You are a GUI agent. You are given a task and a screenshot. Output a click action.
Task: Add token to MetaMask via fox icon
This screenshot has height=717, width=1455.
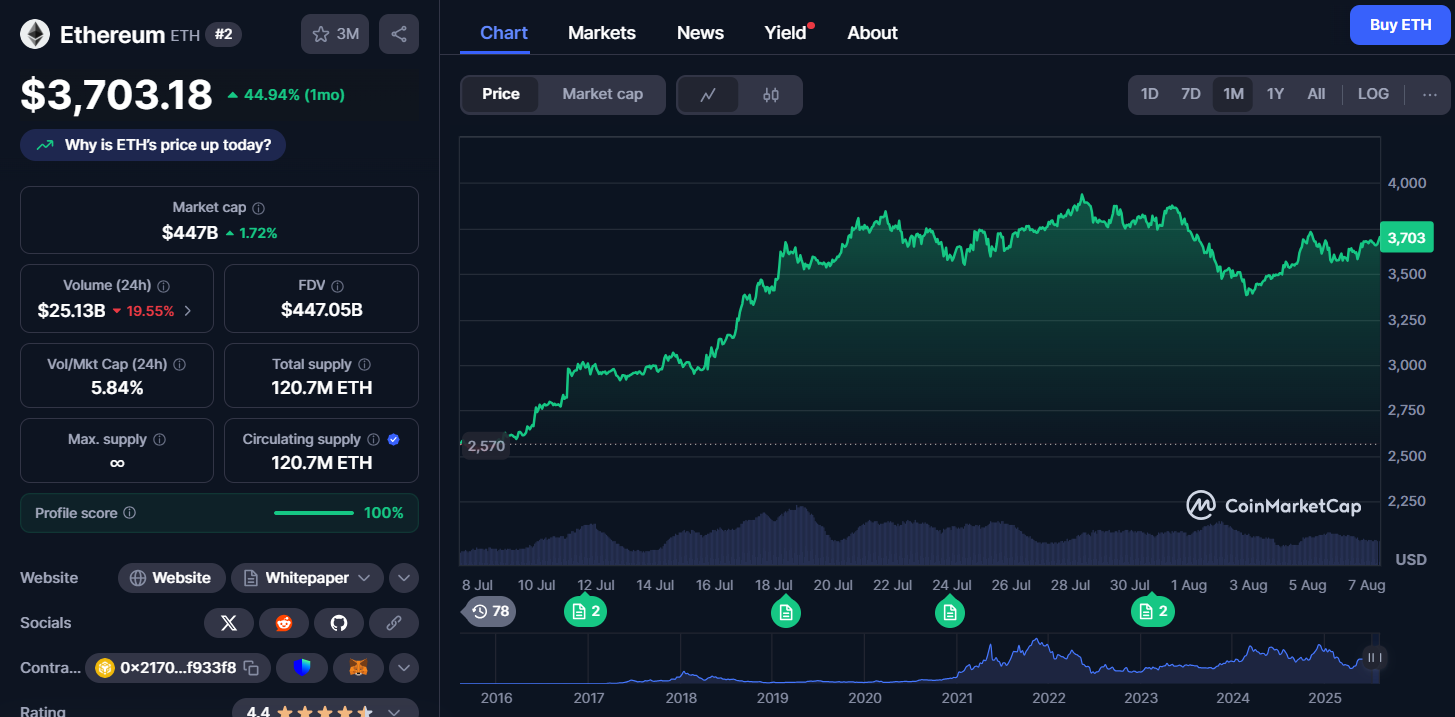pyautogui.click(x=358, y=667)
